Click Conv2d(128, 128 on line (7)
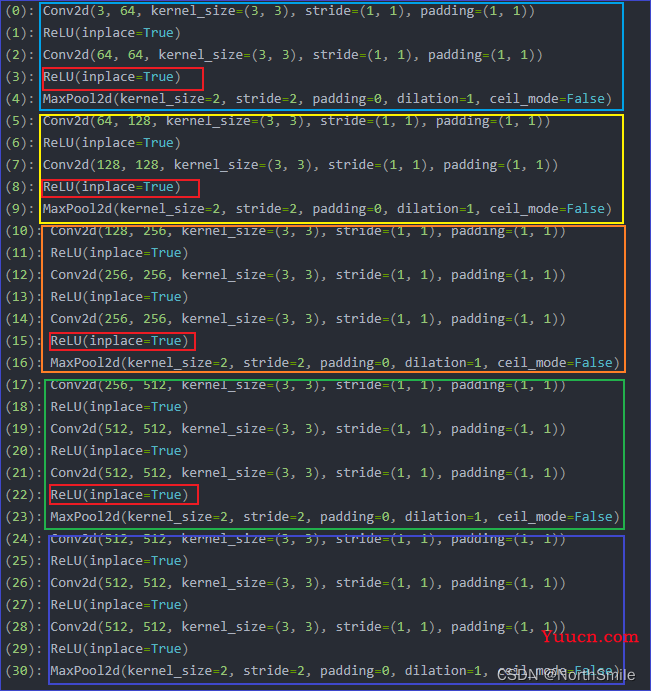This screenshot has height=691, width=651. [x=100, y=165]
